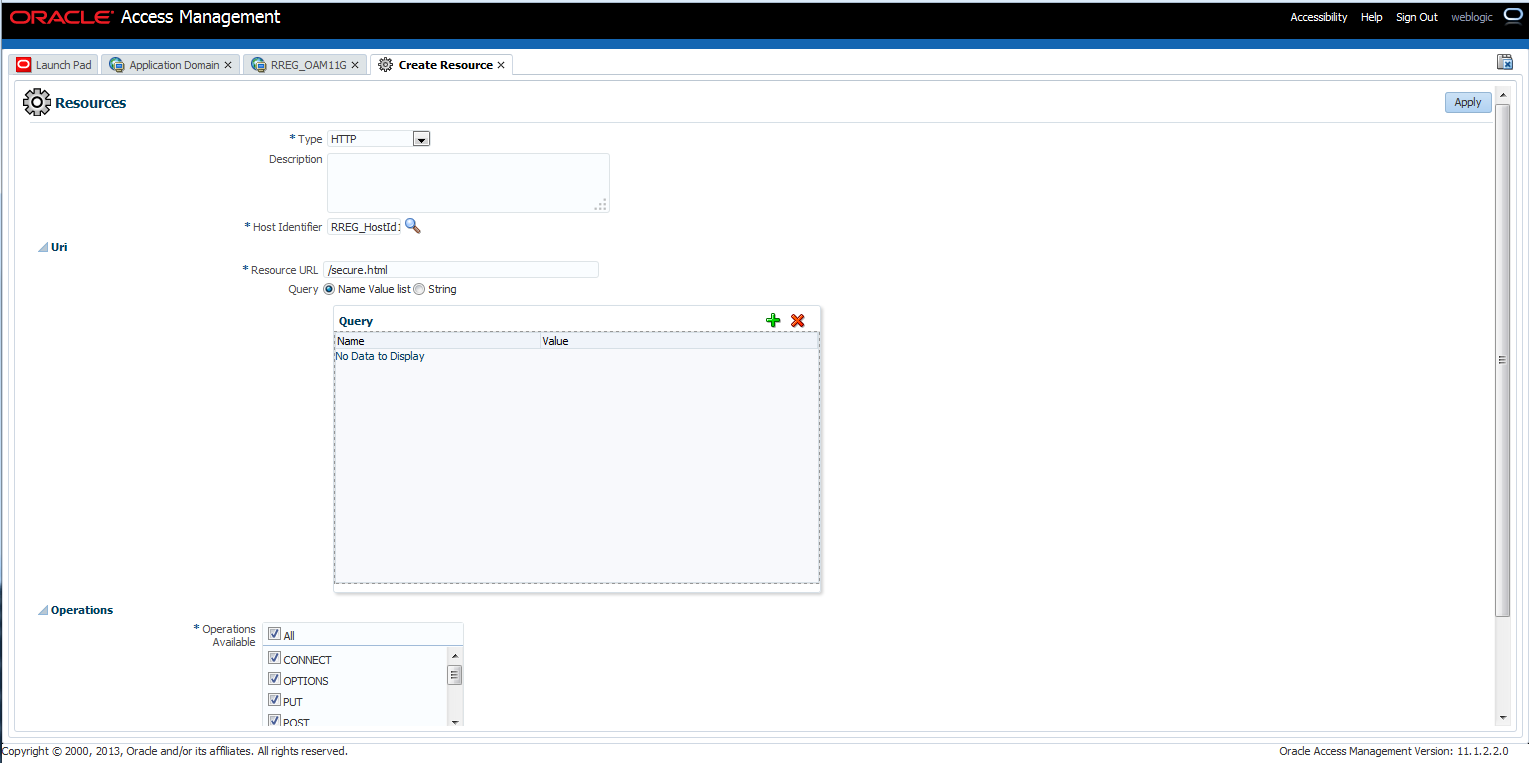This screenshot has height=763, width=1529.
Task: Click the Application Domain tab icon
Action: coord(117,65)
